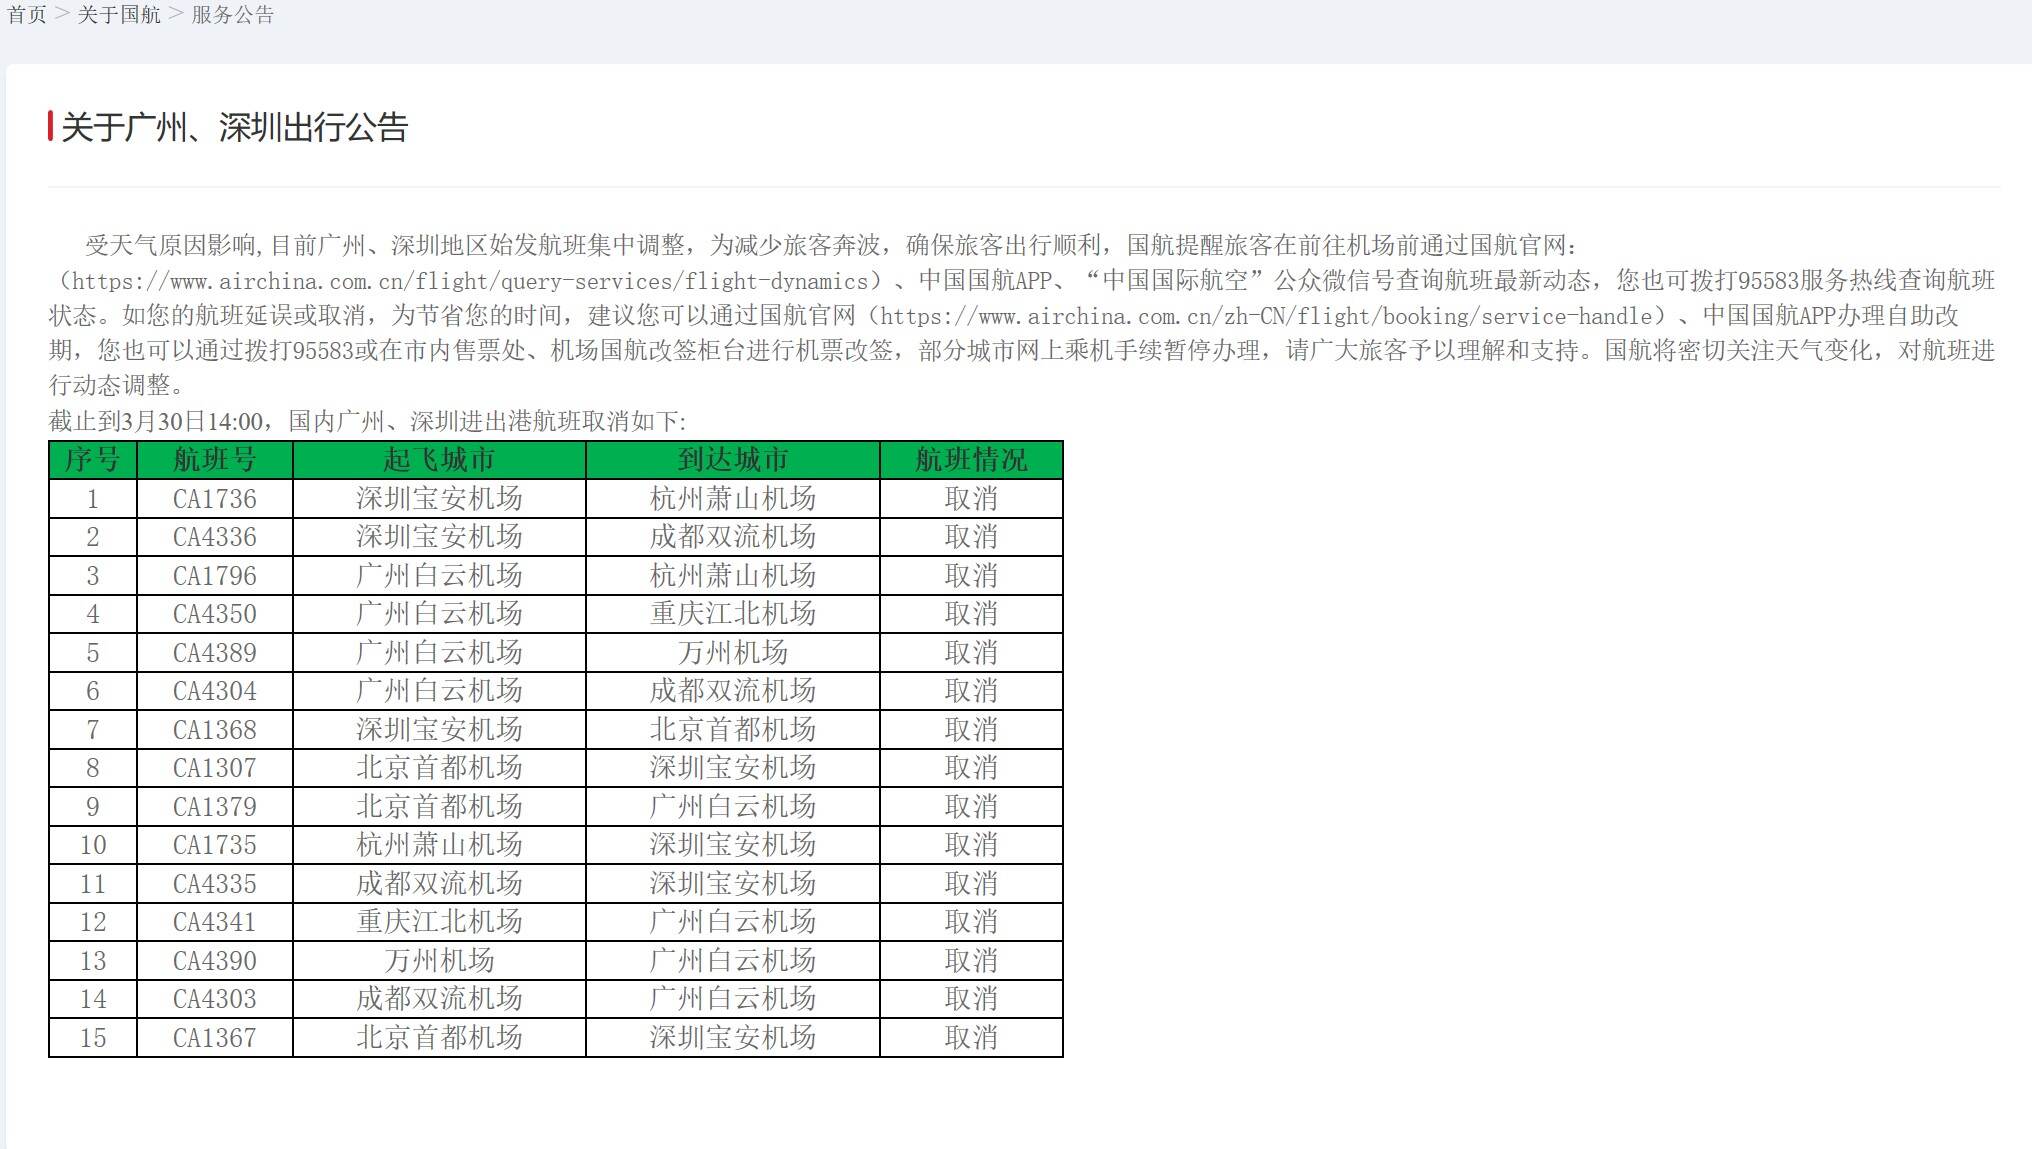Image resolution: width=2032 pixels, height=1149 pixels.
Task: Open the flight-dynamics query URL in the text
Action: (x=475, y=283)
